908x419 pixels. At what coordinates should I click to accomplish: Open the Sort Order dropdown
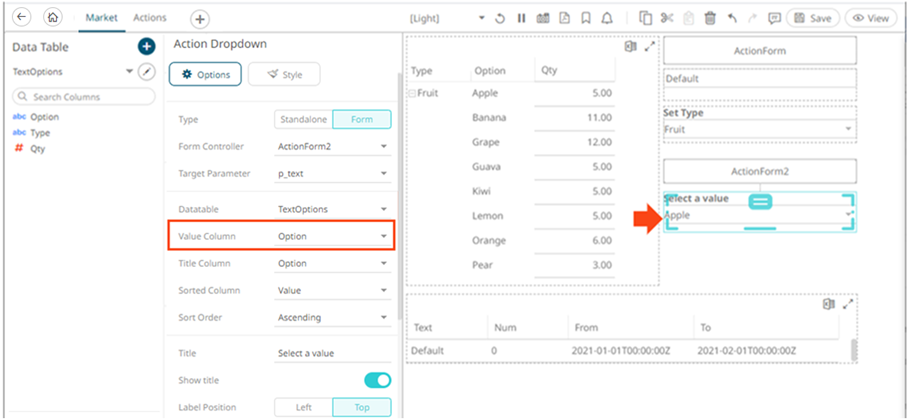pyautogui.click(x=332, y=317)
